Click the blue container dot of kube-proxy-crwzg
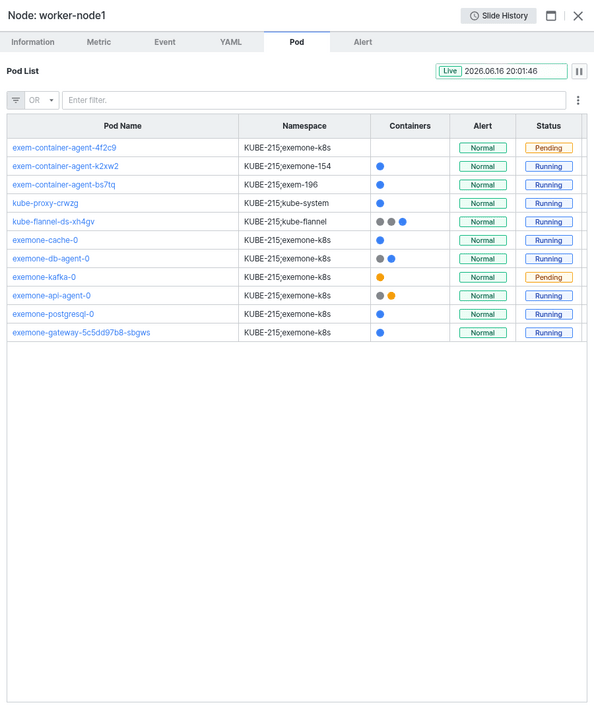 coord(380,203)
